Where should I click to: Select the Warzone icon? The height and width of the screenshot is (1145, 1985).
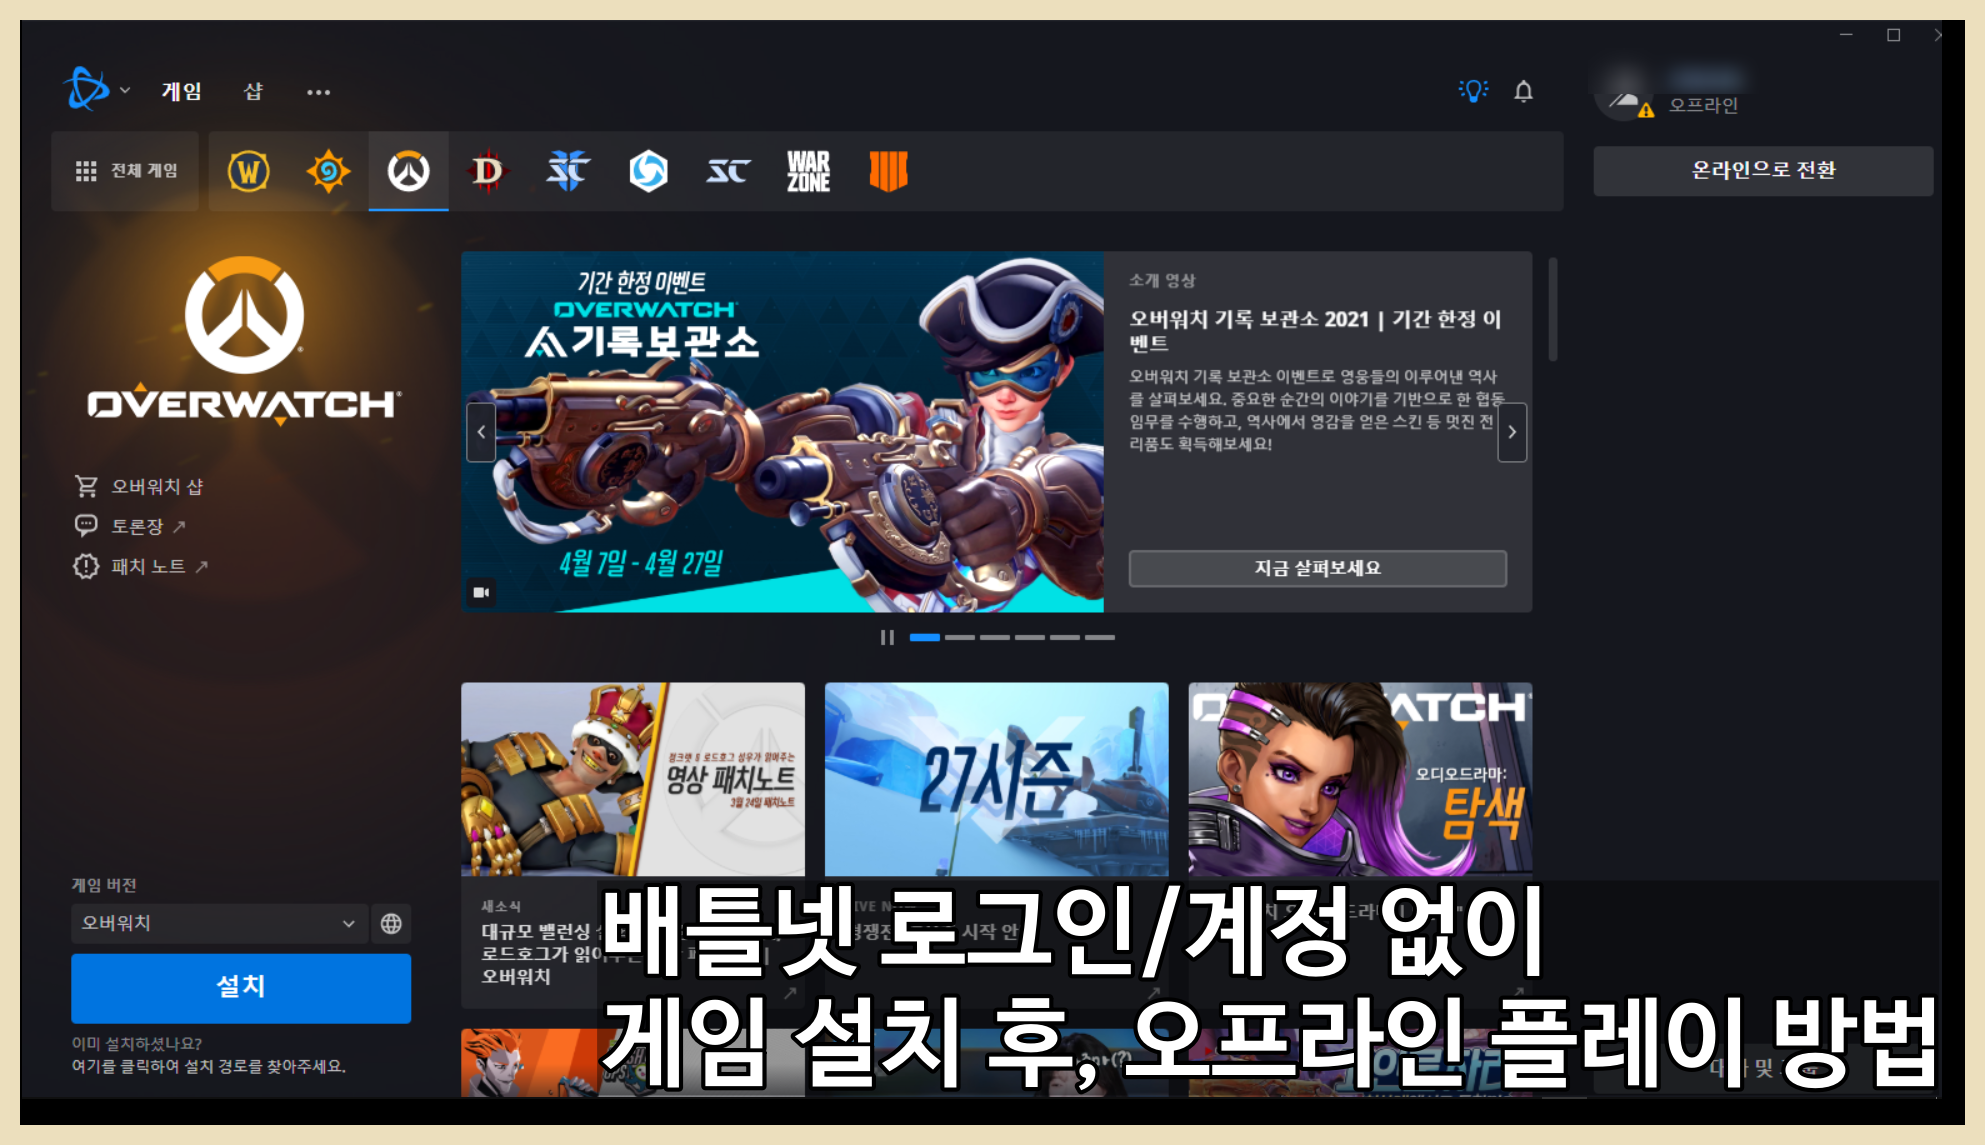click(x=808, y=171)
